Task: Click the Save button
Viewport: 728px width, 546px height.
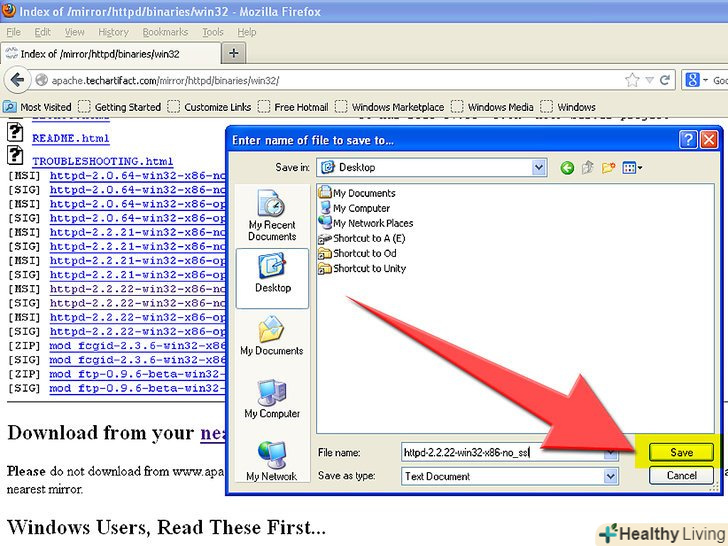Action: click(681, 452)
